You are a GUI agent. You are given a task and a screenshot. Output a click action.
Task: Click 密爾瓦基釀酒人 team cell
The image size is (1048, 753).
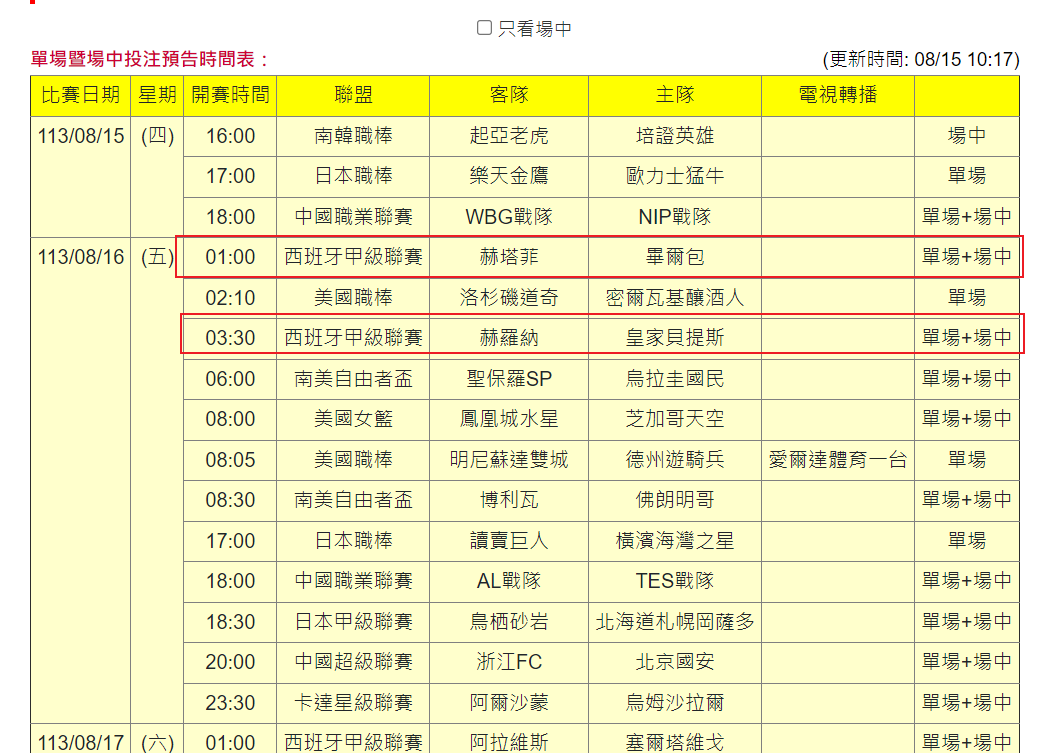675,298
